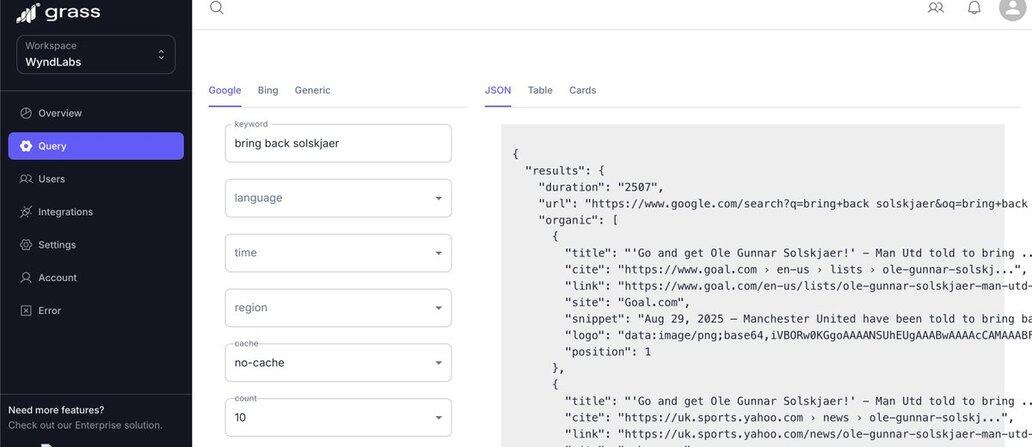Click the "duration": "2507" line
Image resolution: width=1032 pixels, height=447 pixels.
(602, 187)
